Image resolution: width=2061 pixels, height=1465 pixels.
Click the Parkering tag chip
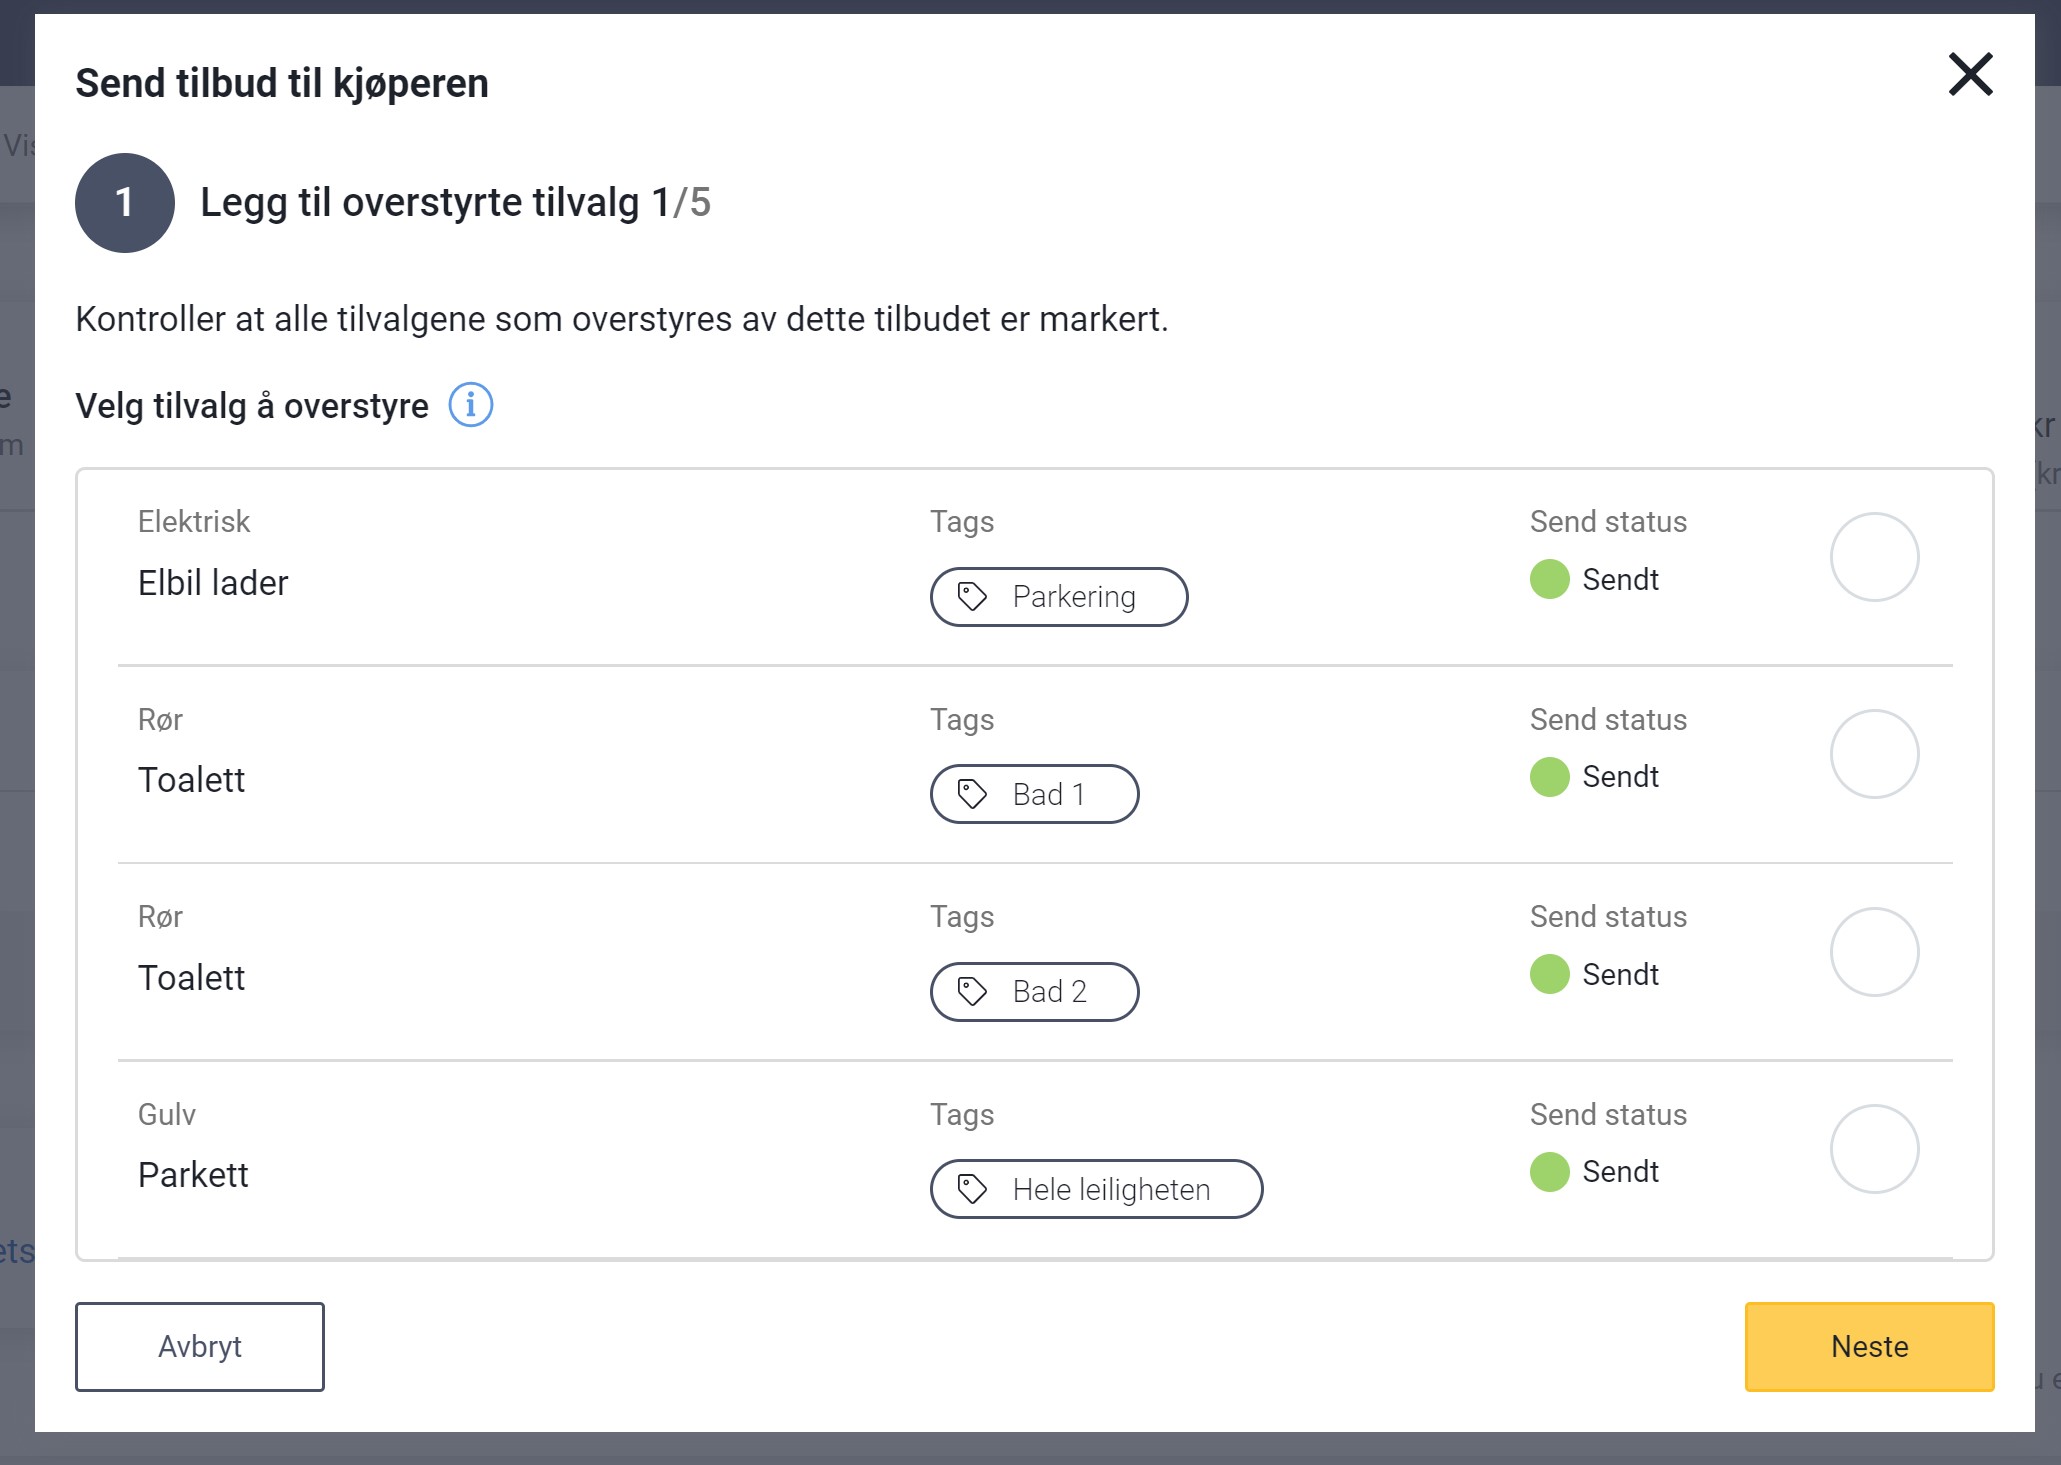1059,597
